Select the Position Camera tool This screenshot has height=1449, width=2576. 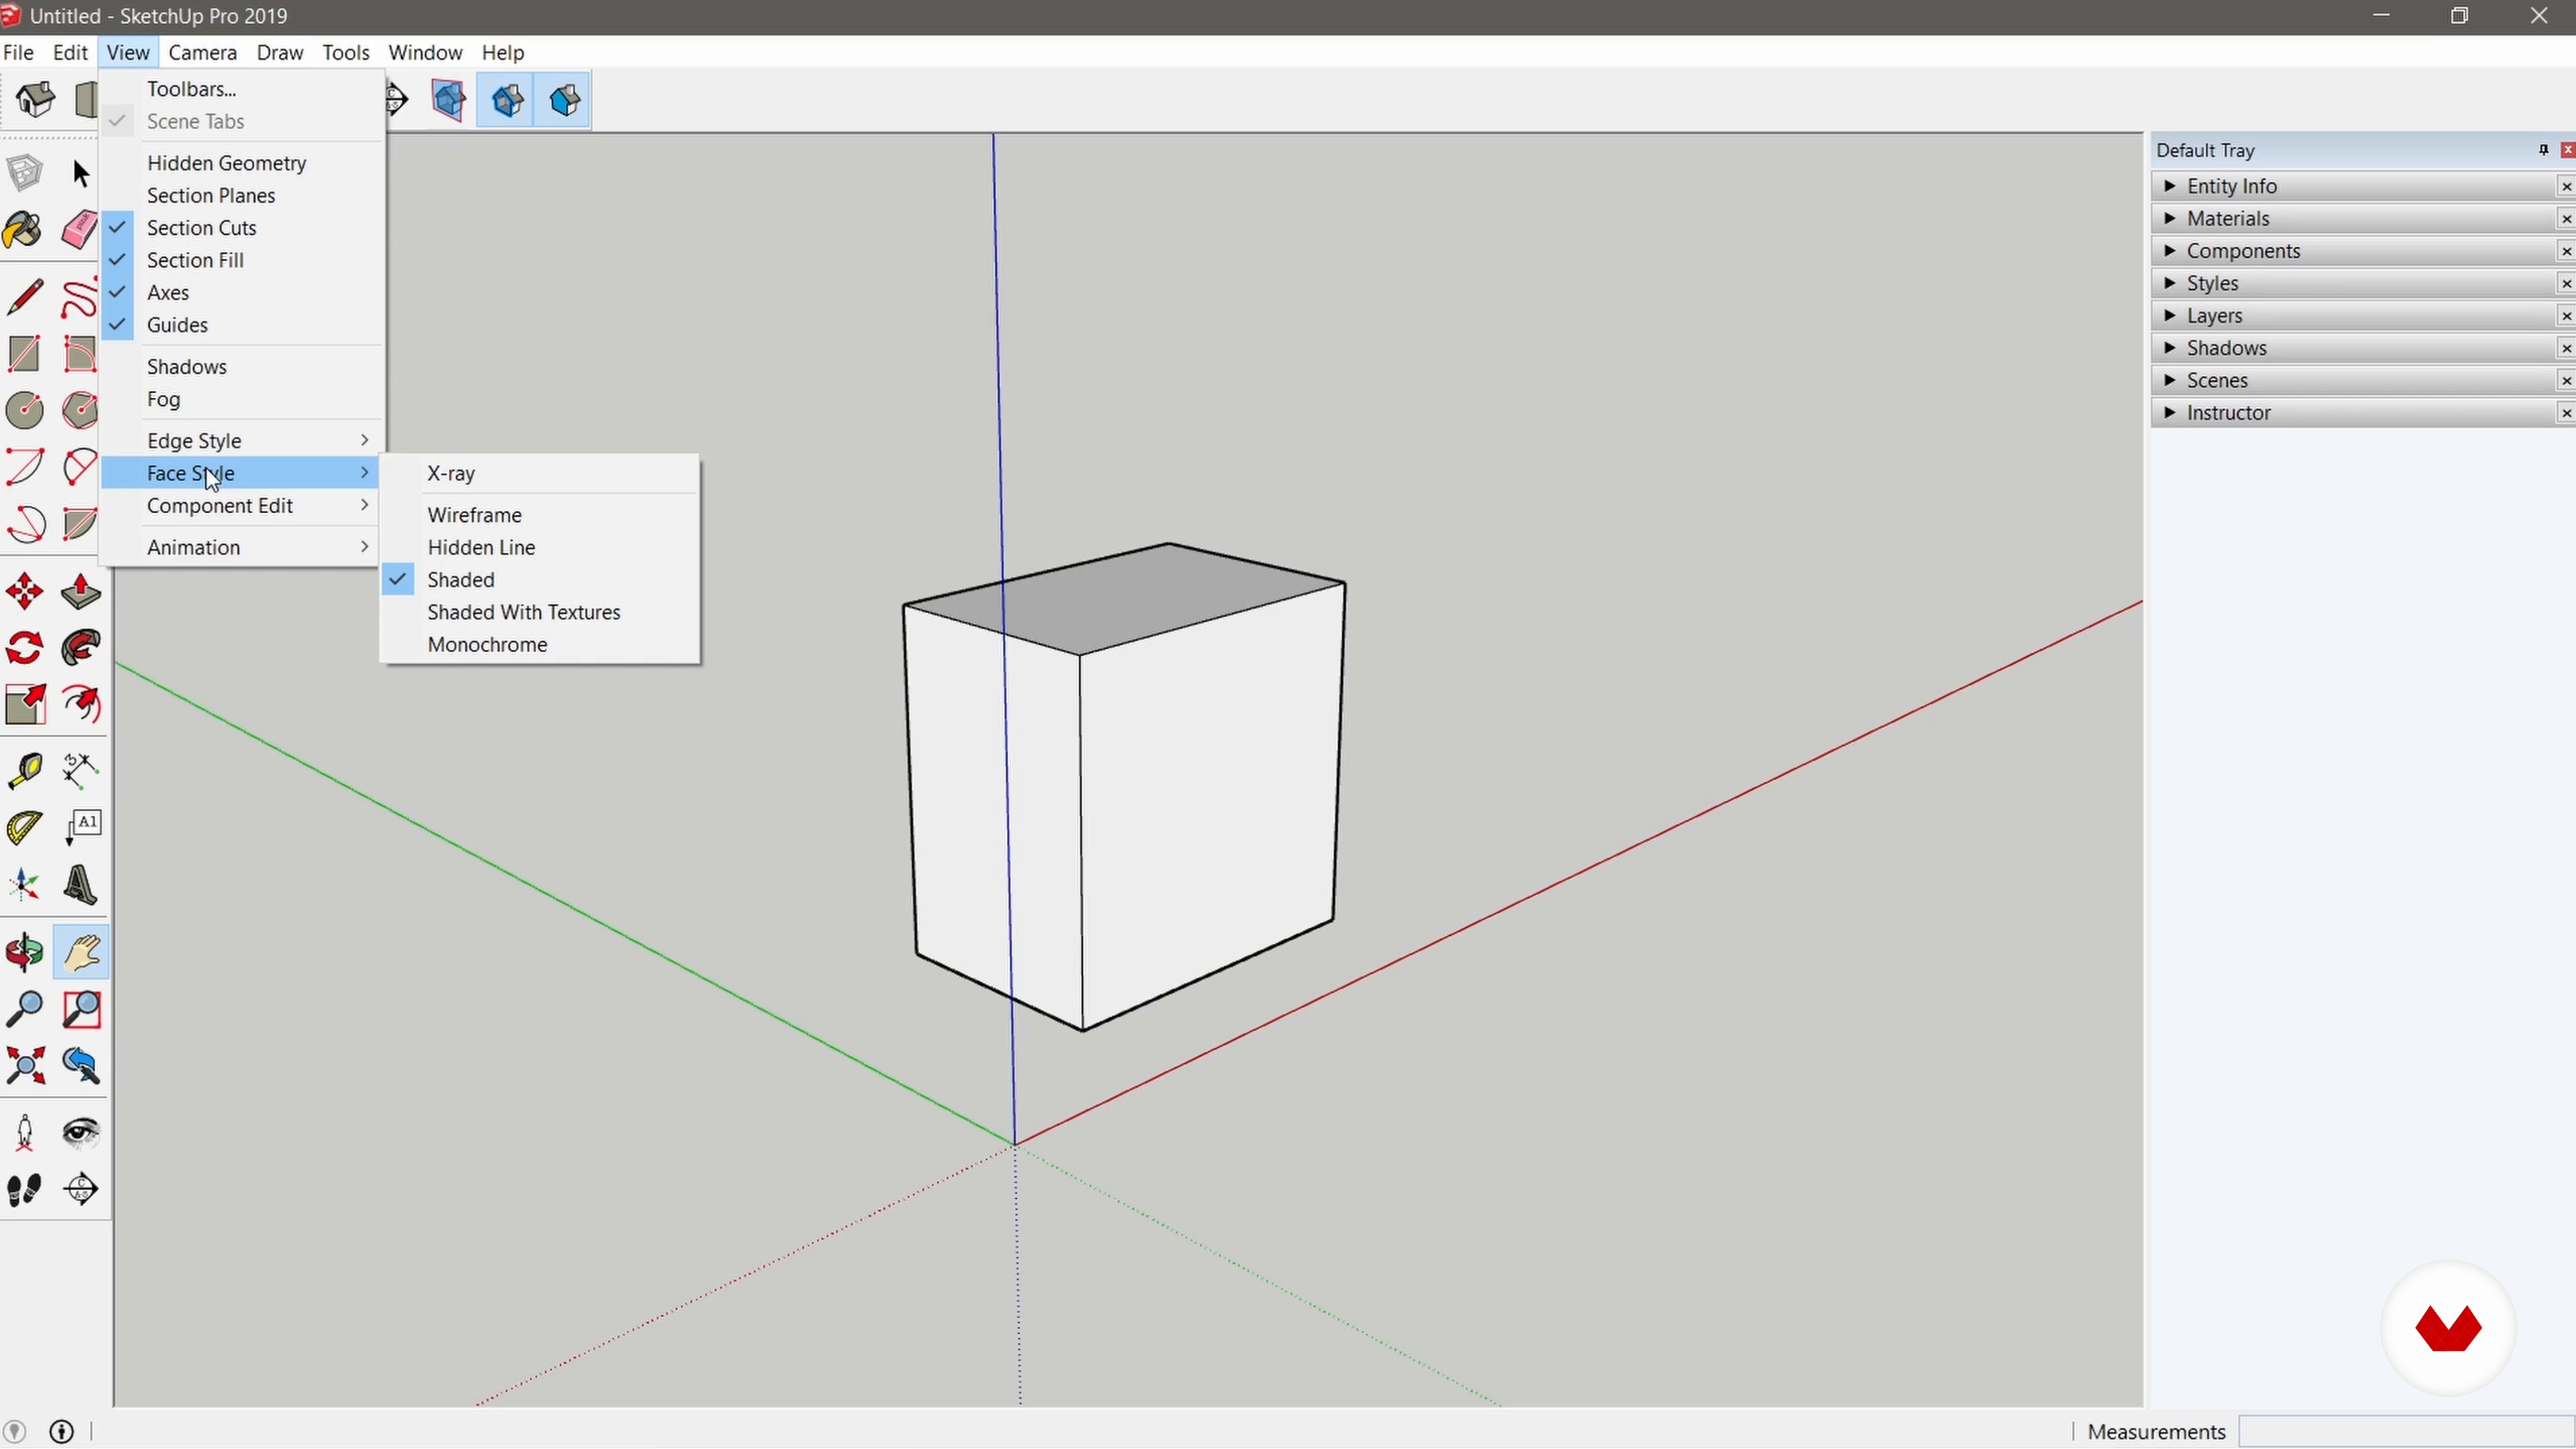(24, 1133)
